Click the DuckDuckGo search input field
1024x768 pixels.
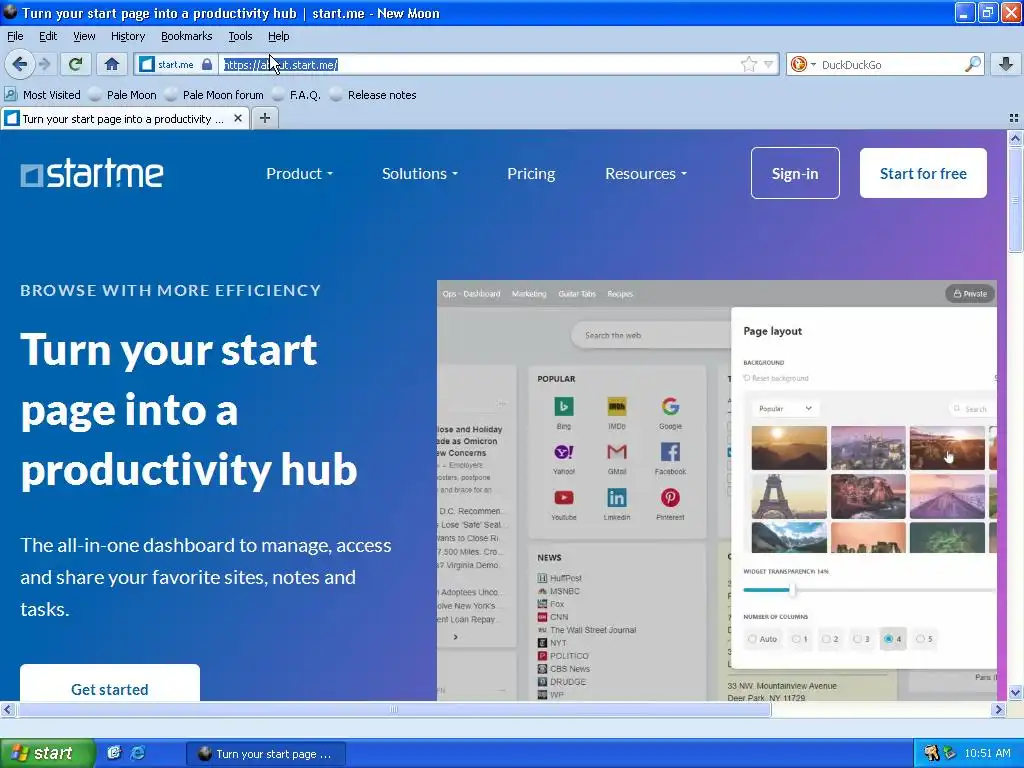tap(891, 64)
